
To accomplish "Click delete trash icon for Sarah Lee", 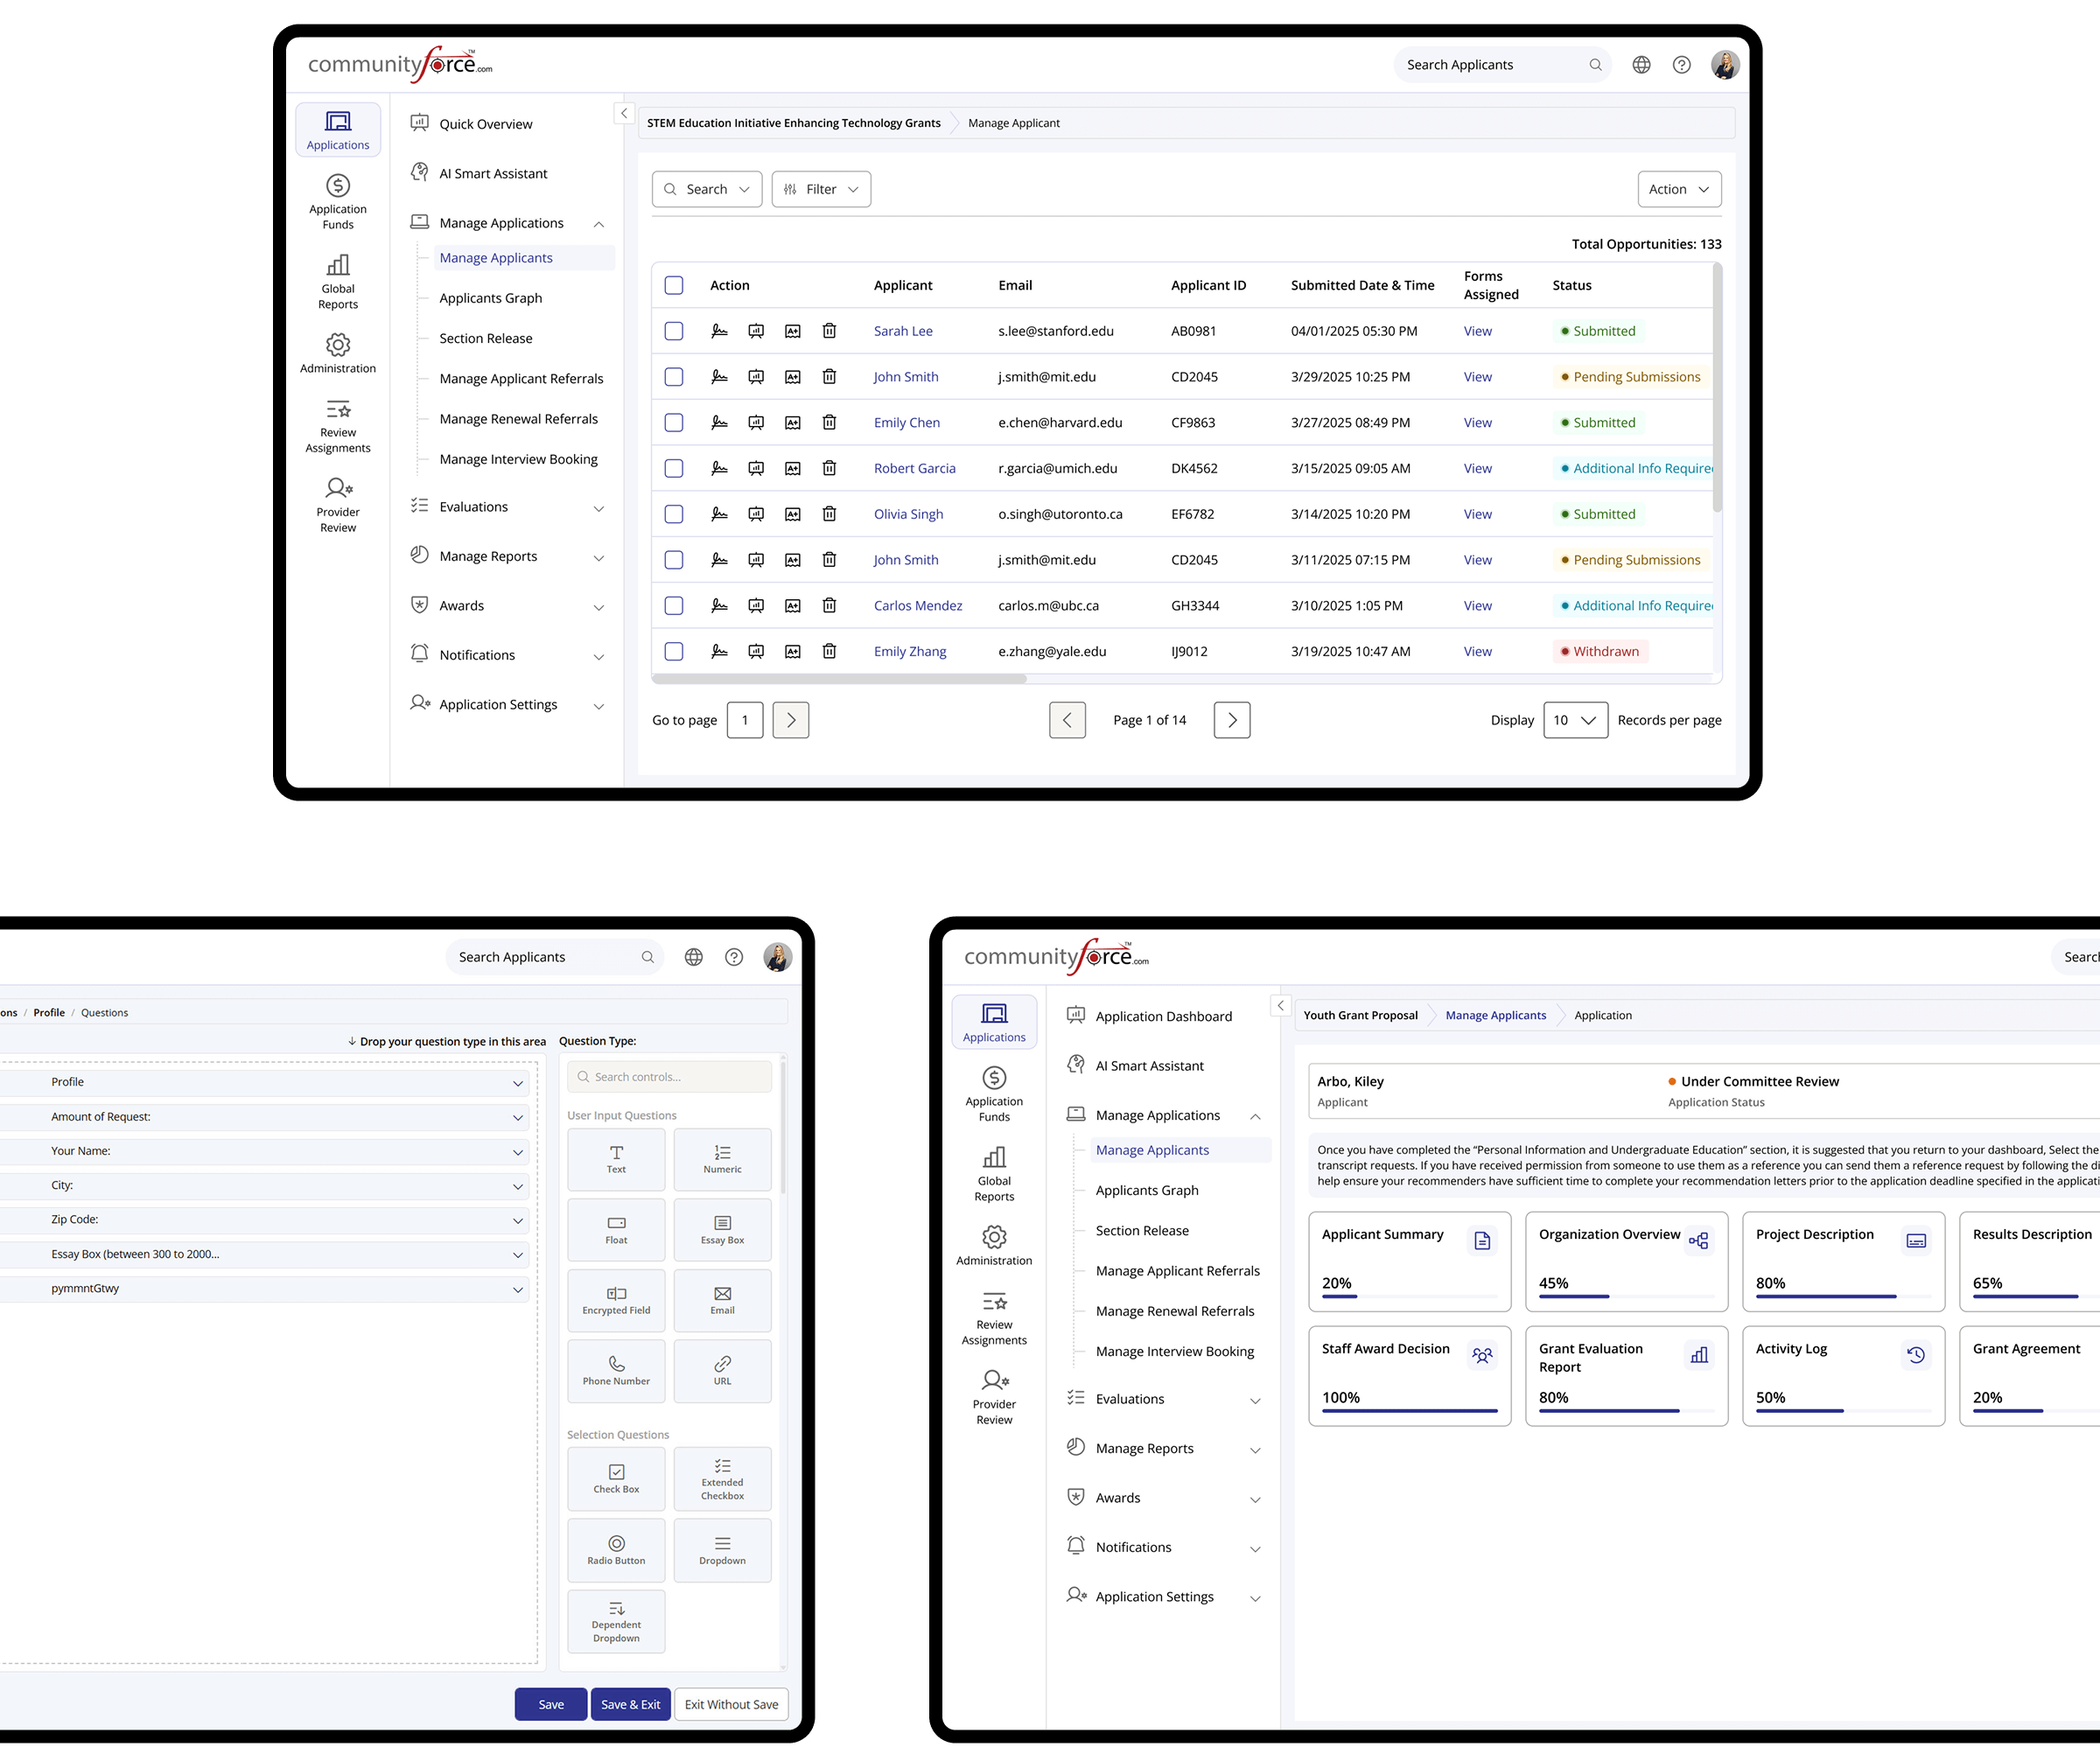I will tap(829, 331).
